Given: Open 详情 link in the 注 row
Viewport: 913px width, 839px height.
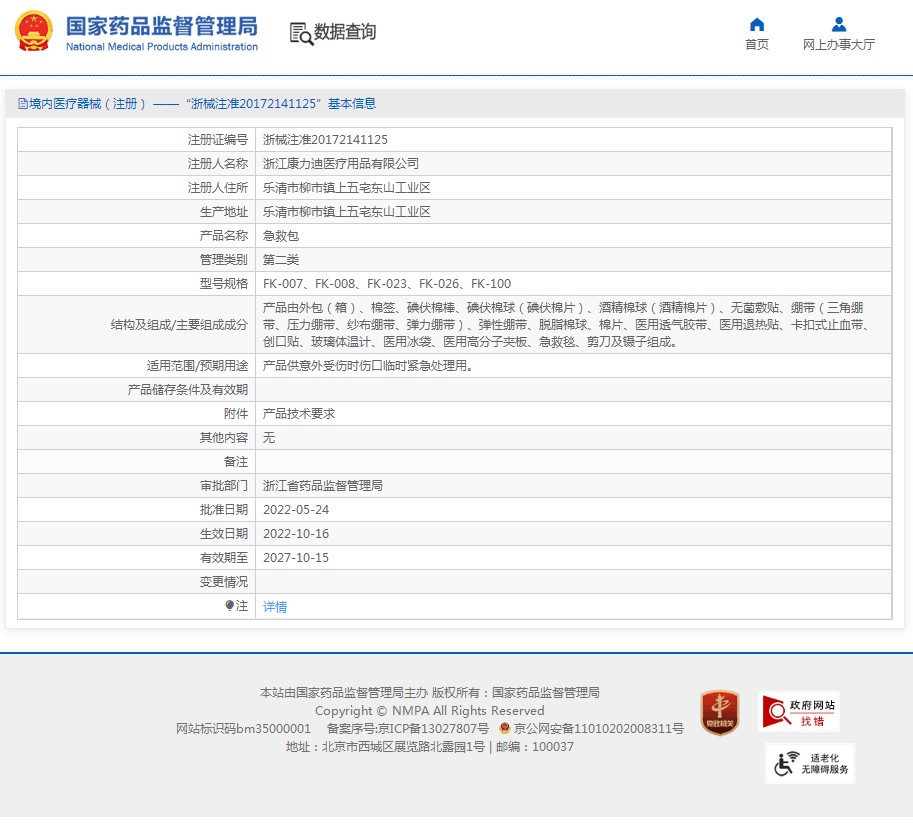Looking at the screenshot, I should click(275, 607).
